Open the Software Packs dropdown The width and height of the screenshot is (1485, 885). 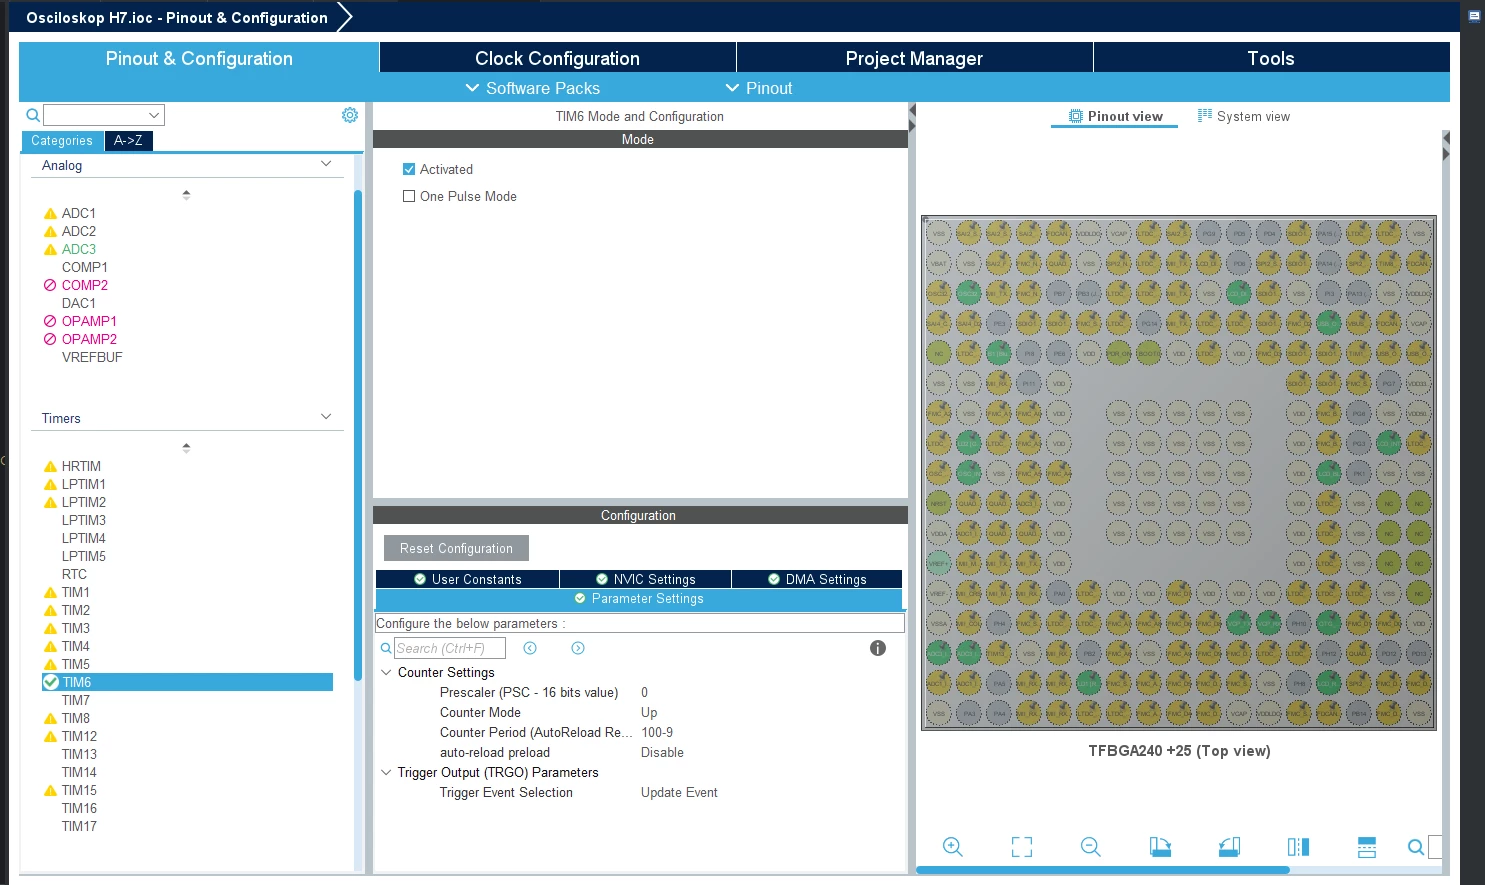pos(533,88)
